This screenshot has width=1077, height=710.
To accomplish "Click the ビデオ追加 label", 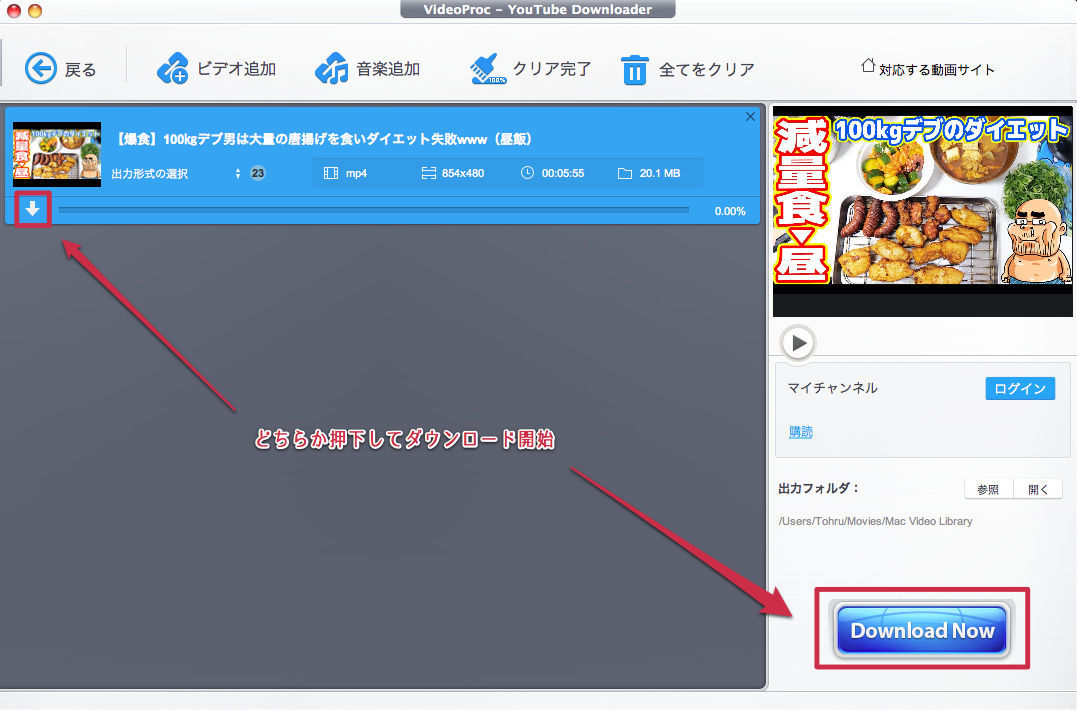I will 236,69.
